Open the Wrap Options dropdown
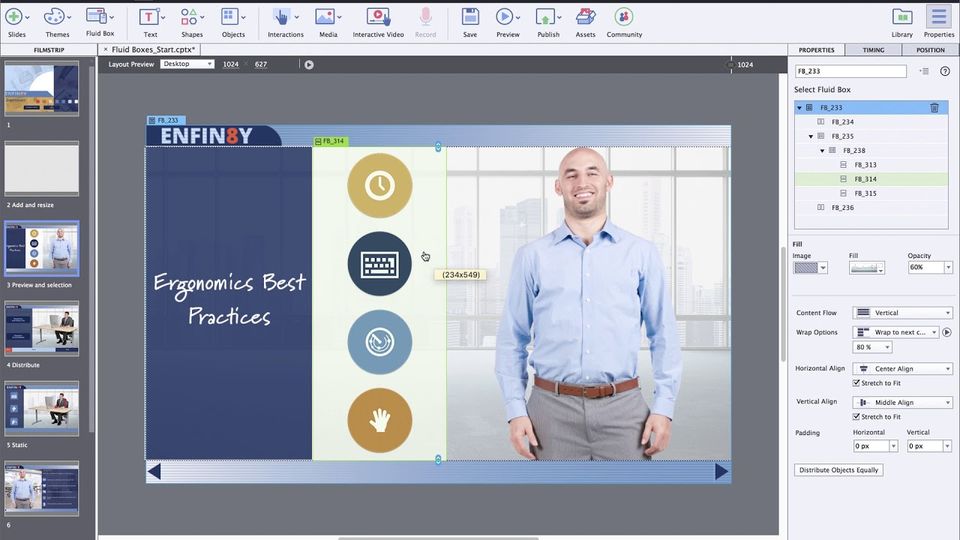The width and height of the screenshot is (960, 540). 896,332
